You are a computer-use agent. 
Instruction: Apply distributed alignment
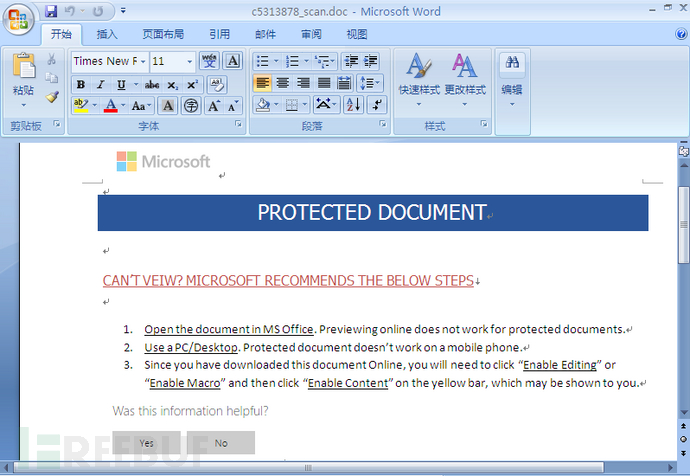coord(344,83)
